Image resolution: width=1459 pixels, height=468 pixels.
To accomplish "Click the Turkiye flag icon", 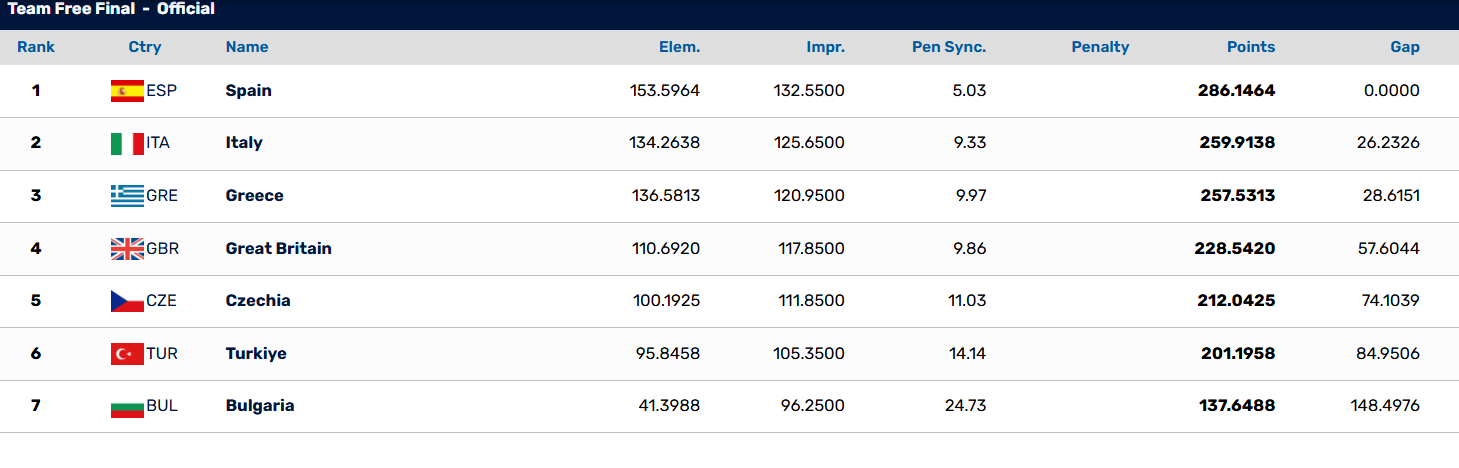I will (127, 354).
